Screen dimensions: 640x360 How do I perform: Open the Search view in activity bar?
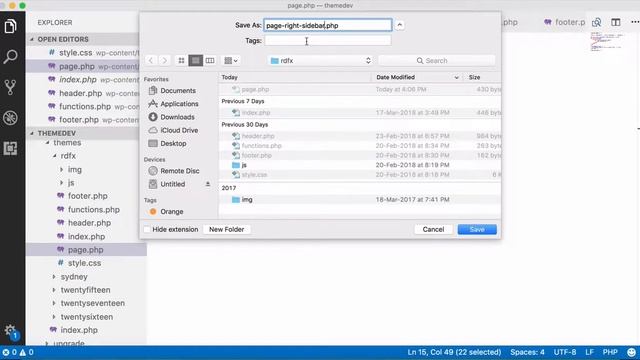tap(11, 57)
